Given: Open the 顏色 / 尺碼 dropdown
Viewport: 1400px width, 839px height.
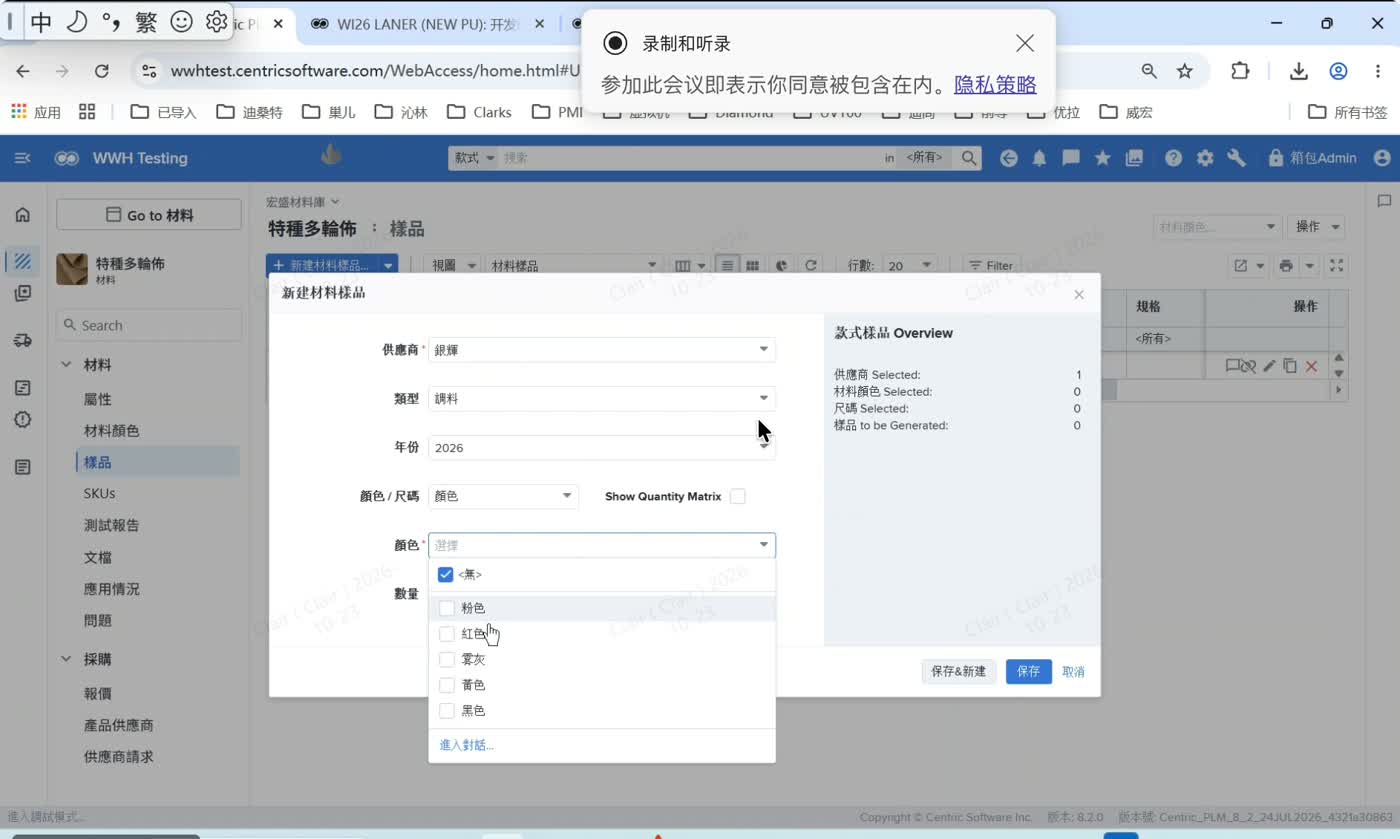Looking at the screenshot, I should coord(503,497).
